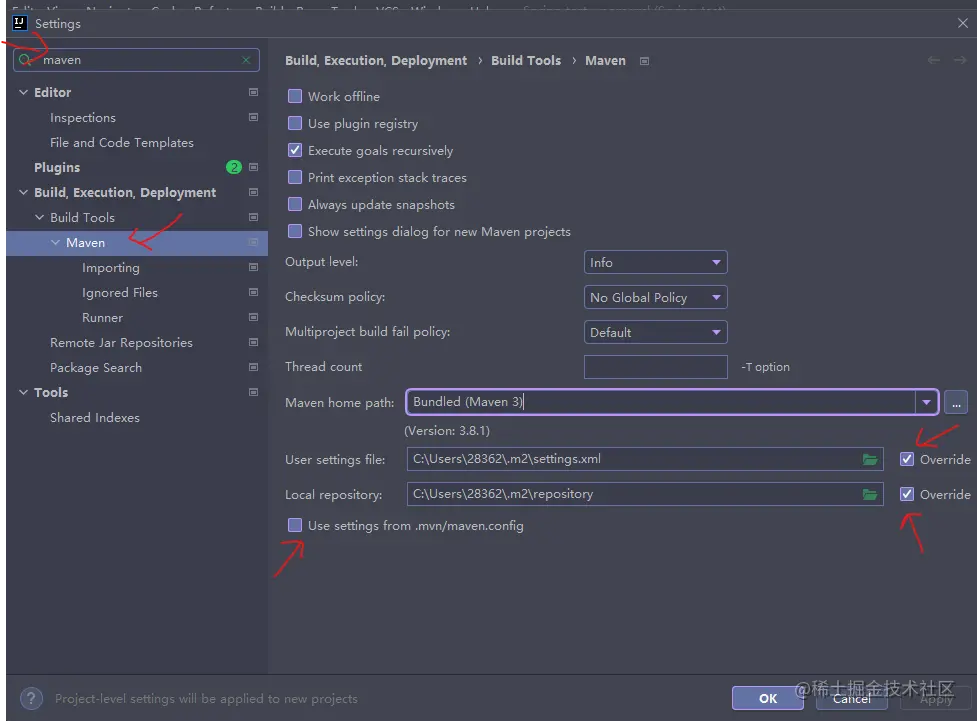Select Shared Indexes under Tools
977x721 pixels.
(x=95, y=418)
